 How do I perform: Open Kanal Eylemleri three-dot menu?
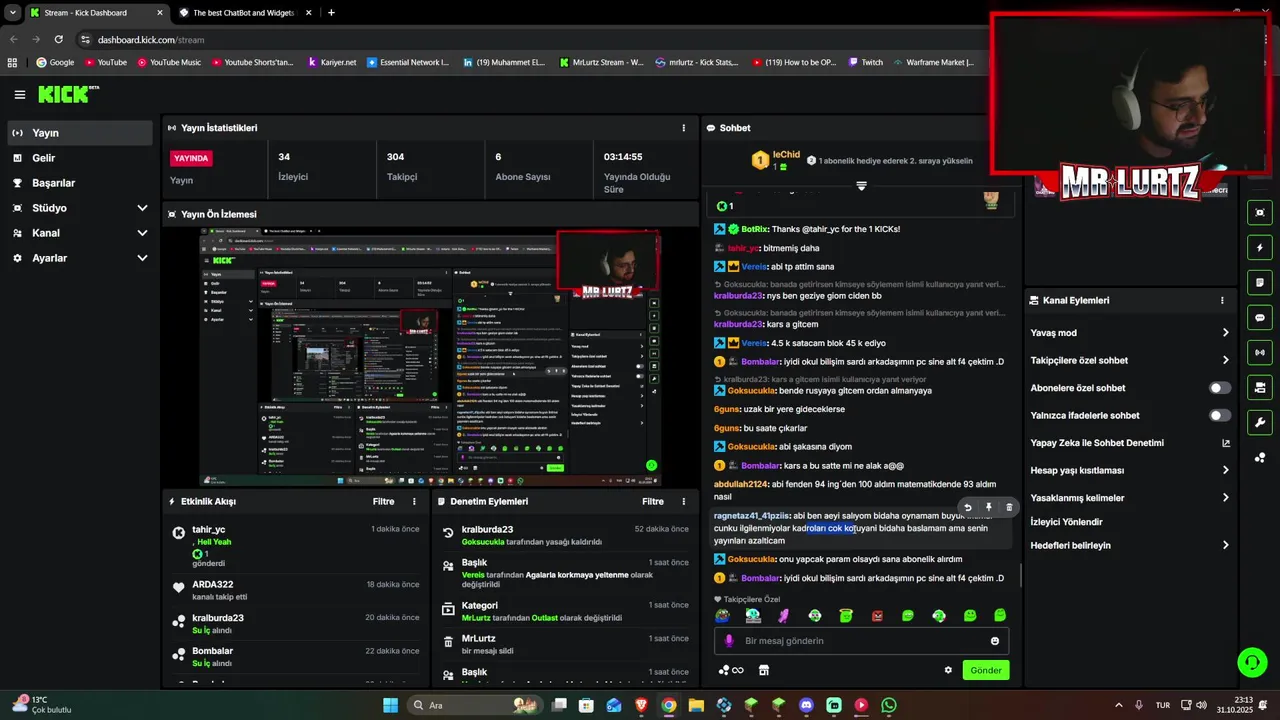1222,300
